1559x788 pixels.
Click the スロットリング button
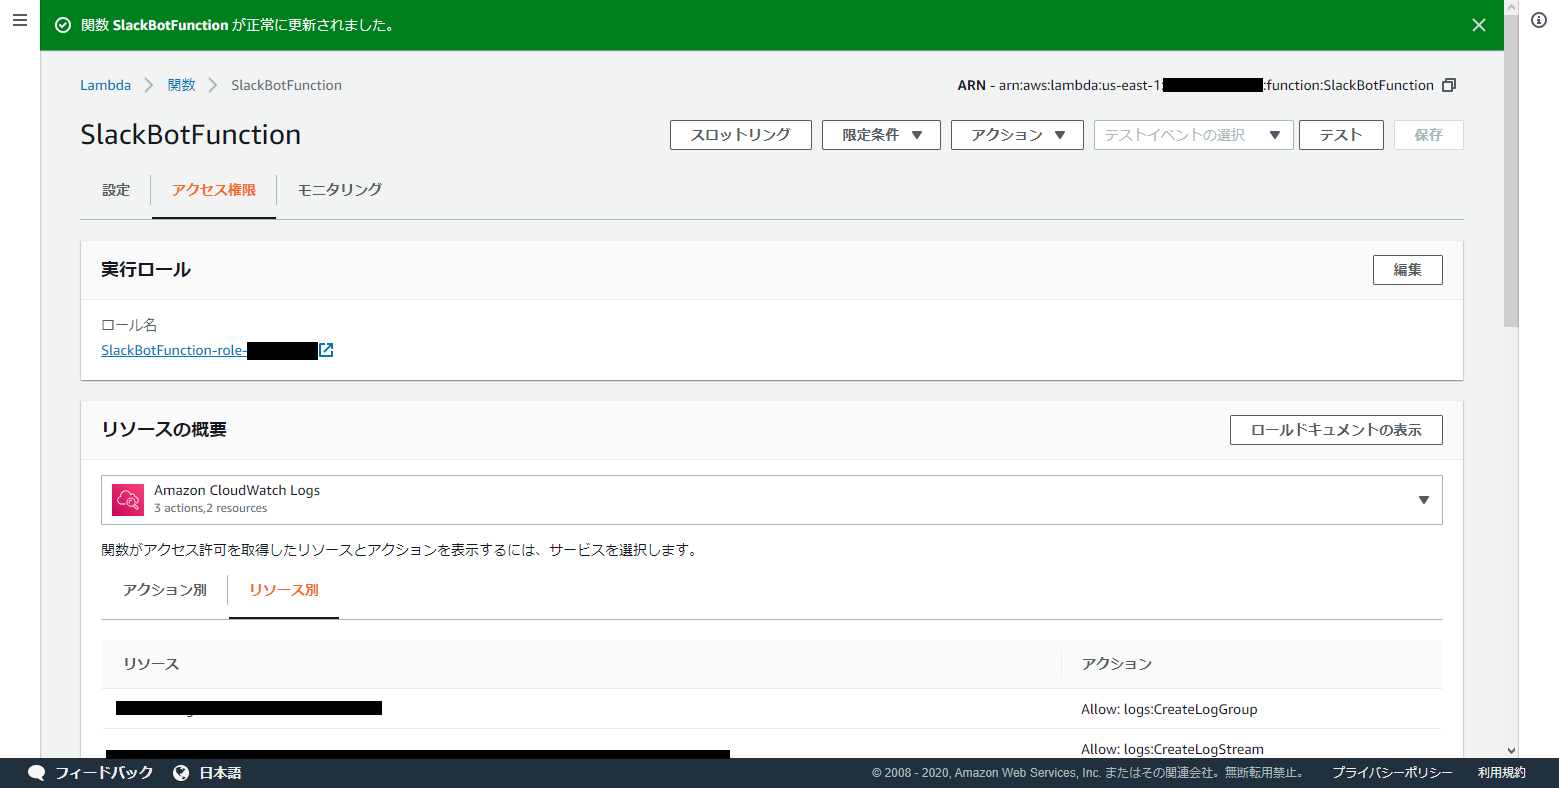tap(740, 135)
